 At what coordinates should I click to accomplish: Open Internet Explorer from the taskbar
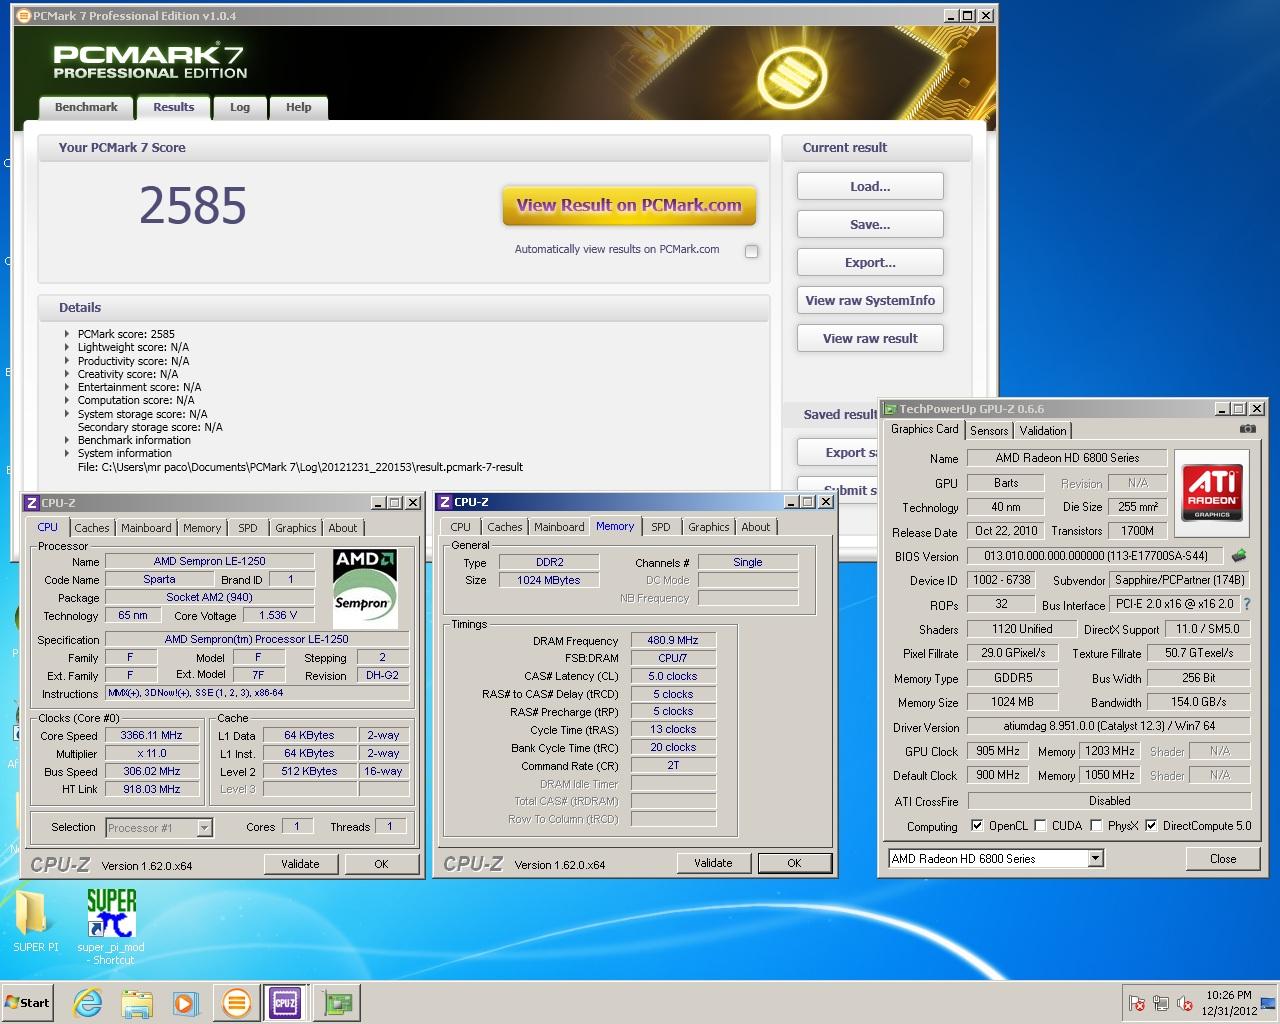[x=88, y=1002]
